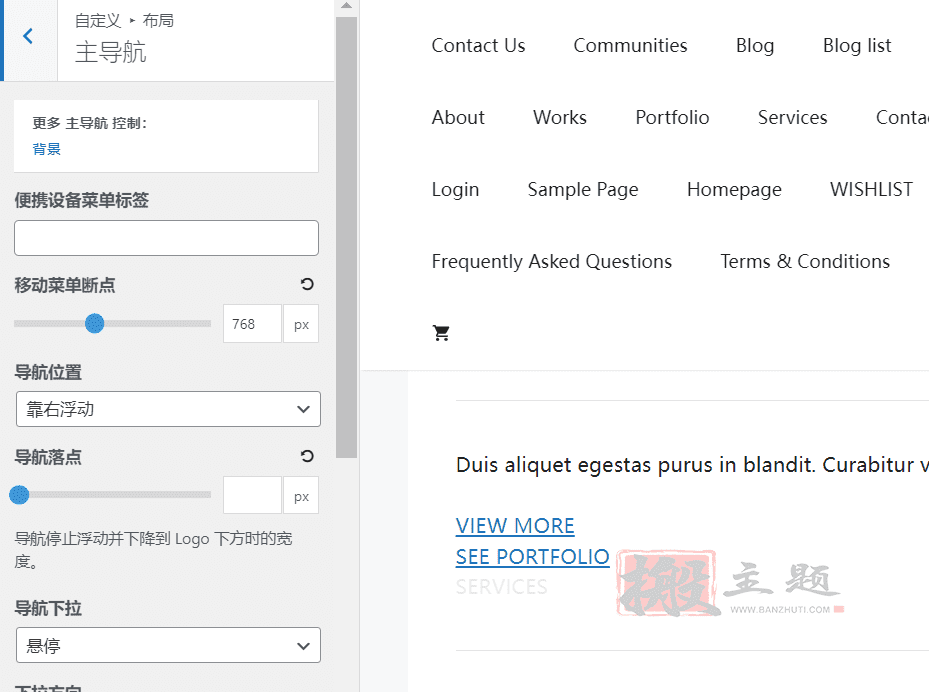The width and height of the screenshot is (929, 692).
Task: Click the faded SERVICES link
Action: coord(501,587)
